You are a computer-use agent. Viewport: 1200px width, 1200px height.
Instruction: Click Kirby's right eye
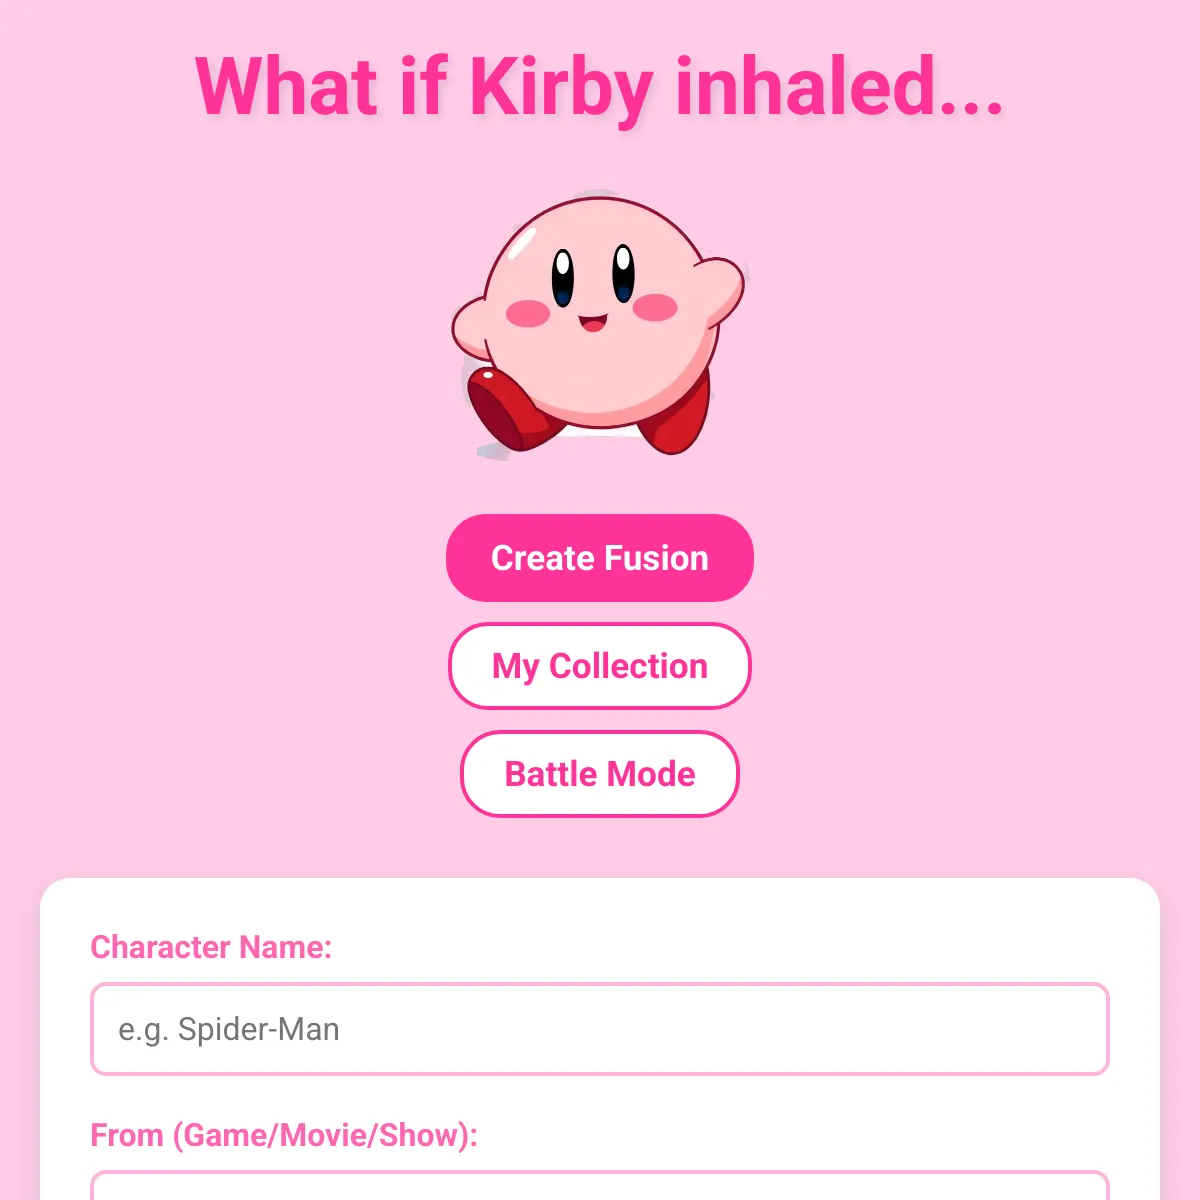(623, 272)
